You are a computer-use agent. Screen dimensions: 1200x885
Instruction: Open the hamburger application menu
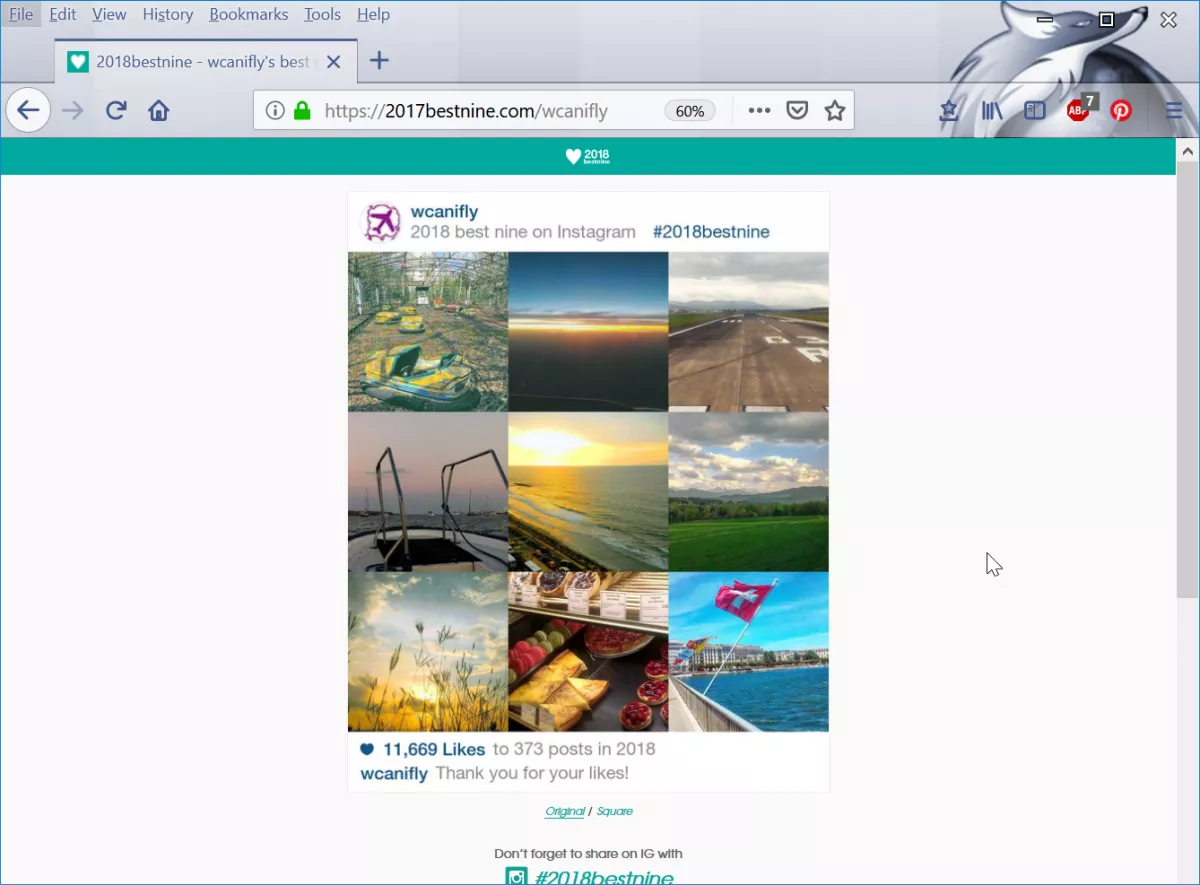click(1174, 110)
